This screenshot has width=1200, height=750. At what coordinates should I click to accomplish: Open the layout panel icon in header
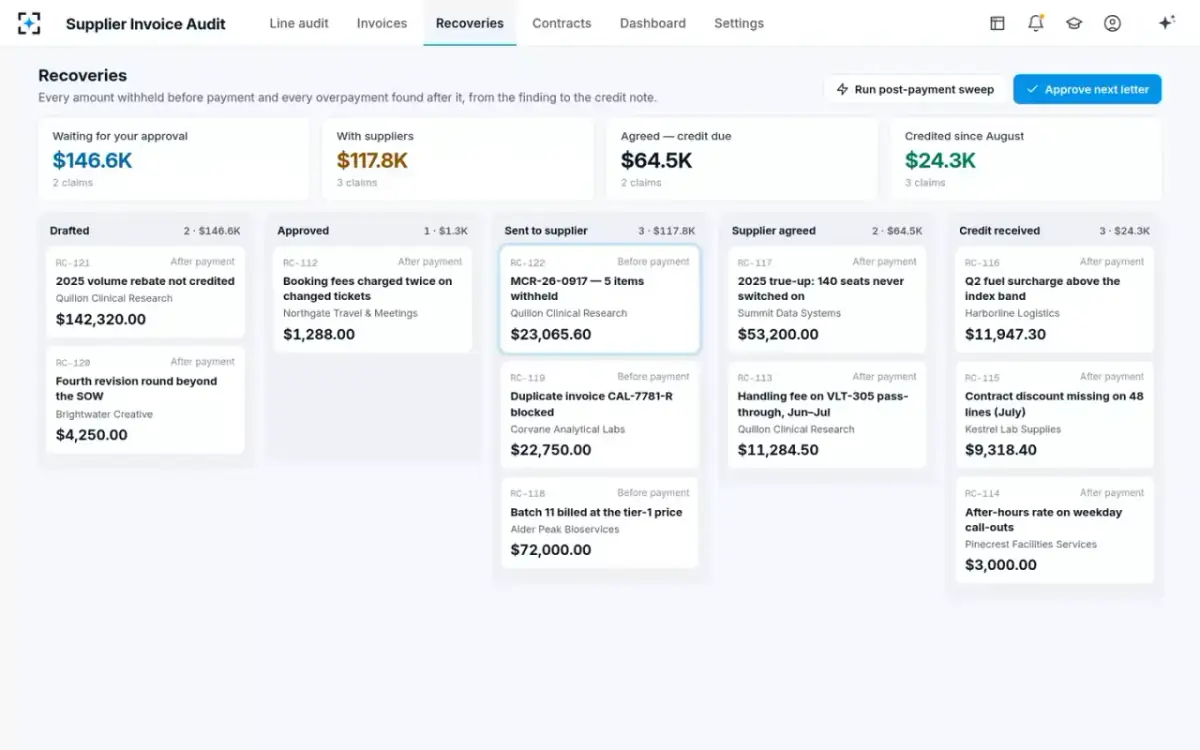997,23
